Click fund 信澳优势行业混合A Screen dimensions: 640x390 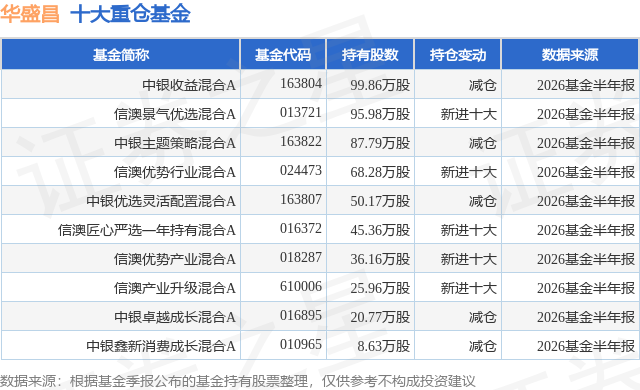(x=175, y=172)
